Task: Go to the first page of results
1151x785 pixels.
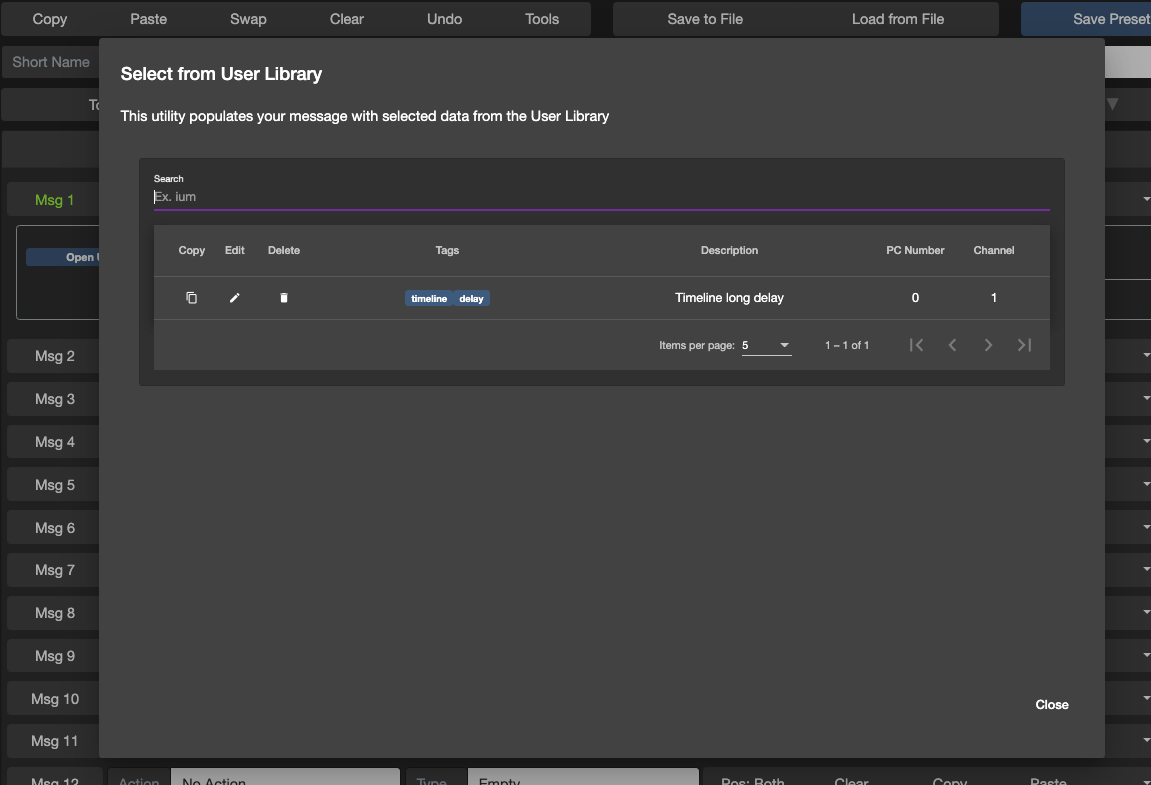Action: (916, 345)
